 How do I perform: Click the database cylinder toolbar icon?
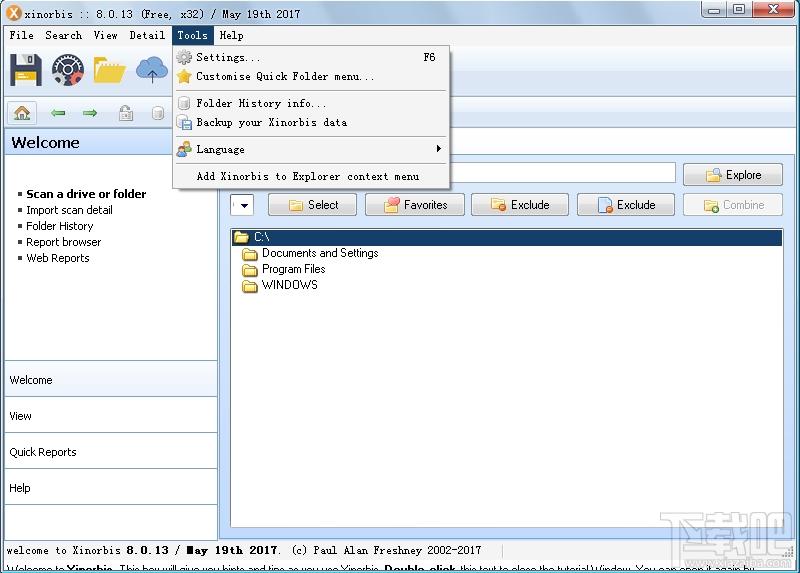[158, 112]
